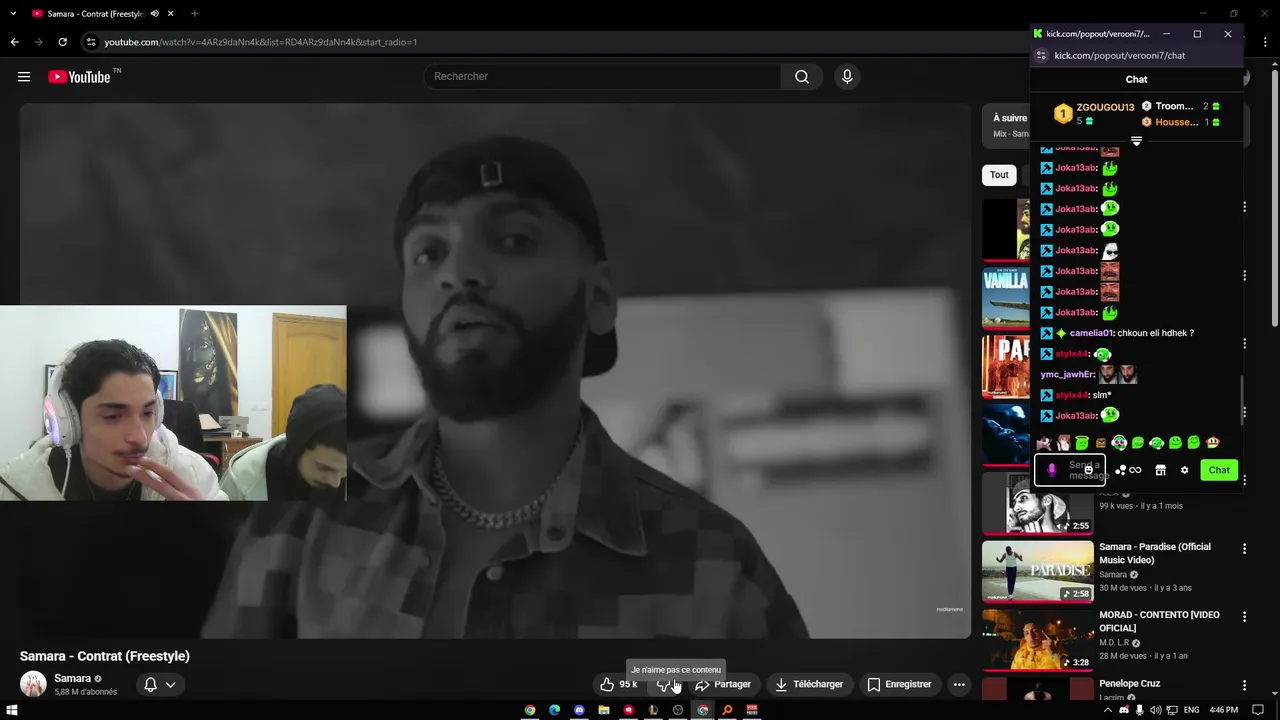Open options menu for Penelope Cruz
The width and height of the screenshot is (1280, 720).
point(1244,685)
